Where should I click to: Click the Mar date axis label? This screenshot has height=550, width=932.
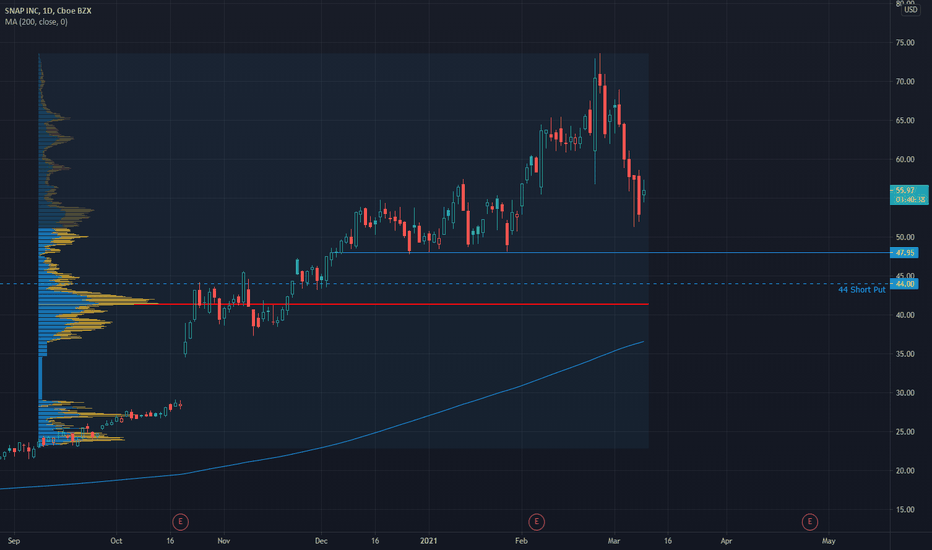614,541
